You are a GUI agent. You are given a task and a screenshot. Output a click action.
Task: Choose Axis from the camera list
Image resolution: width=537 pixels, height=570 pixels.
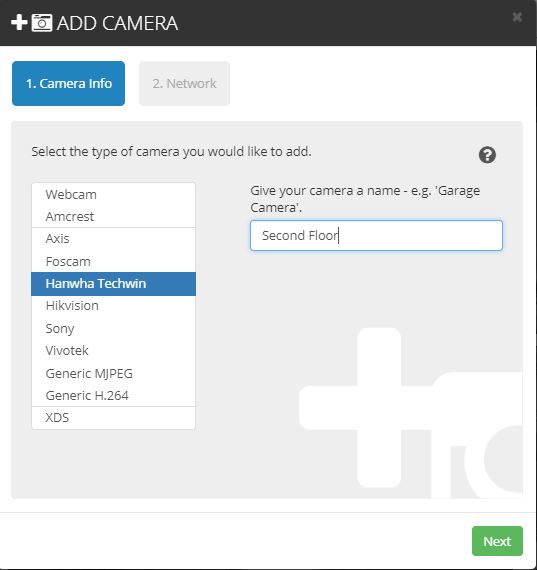click(x=113, y=239)
